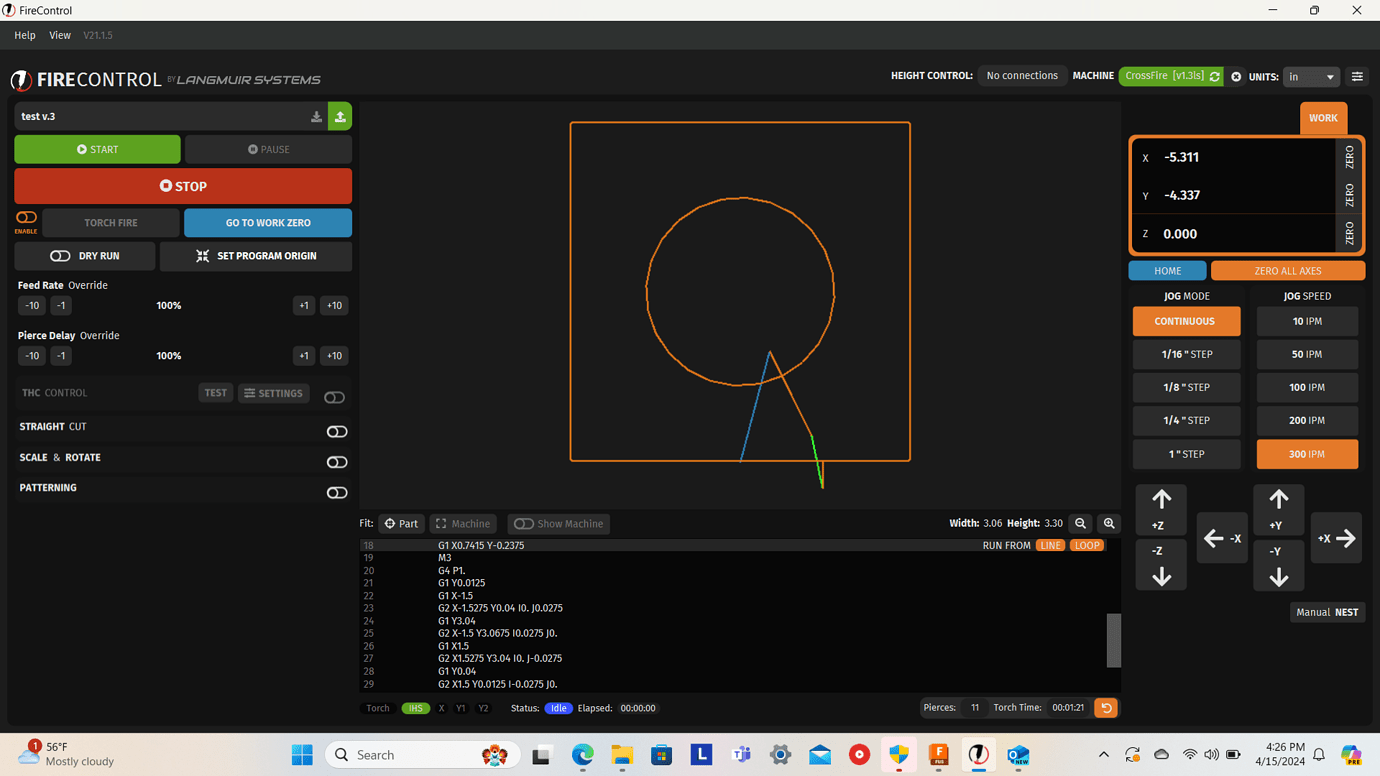The height and width of the screenshot is (776, 1380).
Task: Click the save program download icon
Action: click(x=315, y=116)
